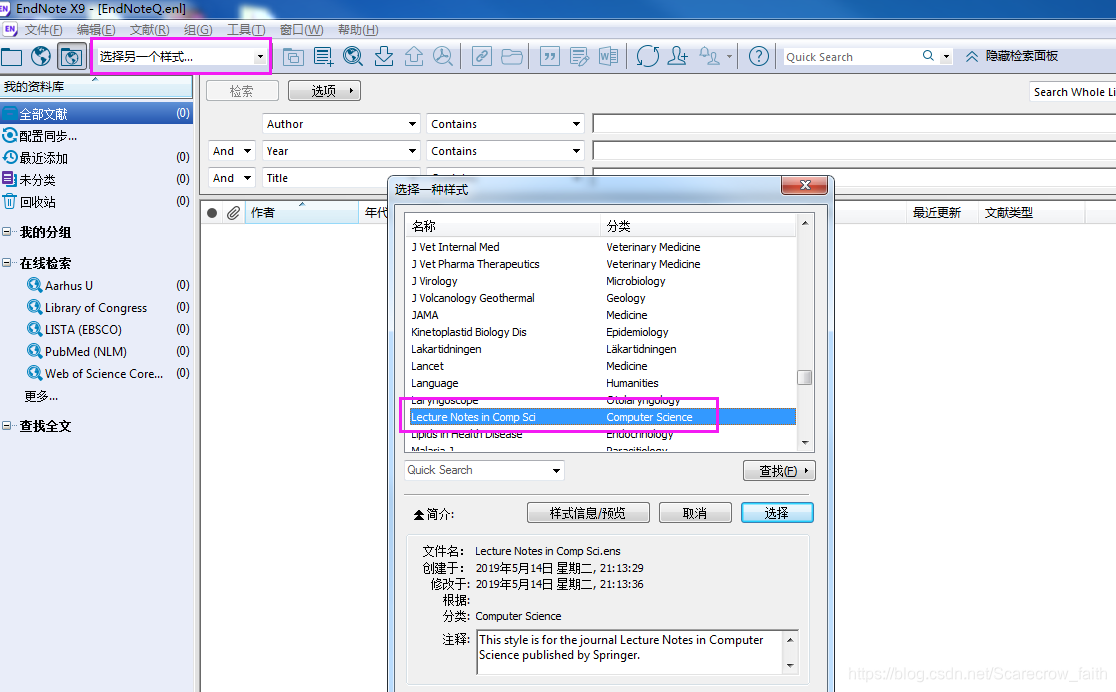This screenshot has width=1116, height=692.
Task: Click the 查找(F) button in style dialog
Action: tap(779, 471)
